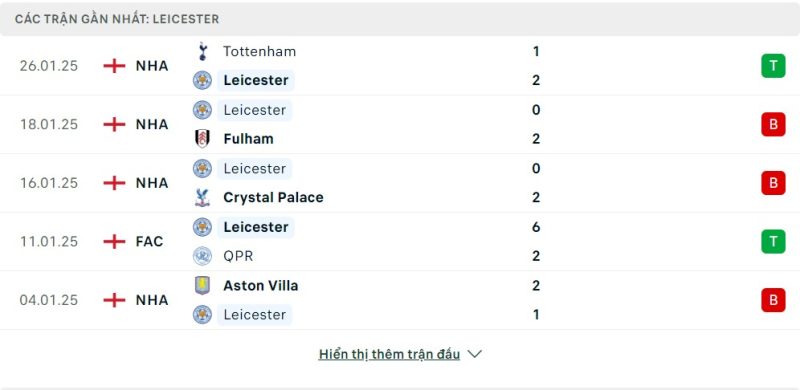Image resolution: width=800 pixels, height=390 pixels.
Task: Open the Tottenham team name
Action: (x=259, y=52)
